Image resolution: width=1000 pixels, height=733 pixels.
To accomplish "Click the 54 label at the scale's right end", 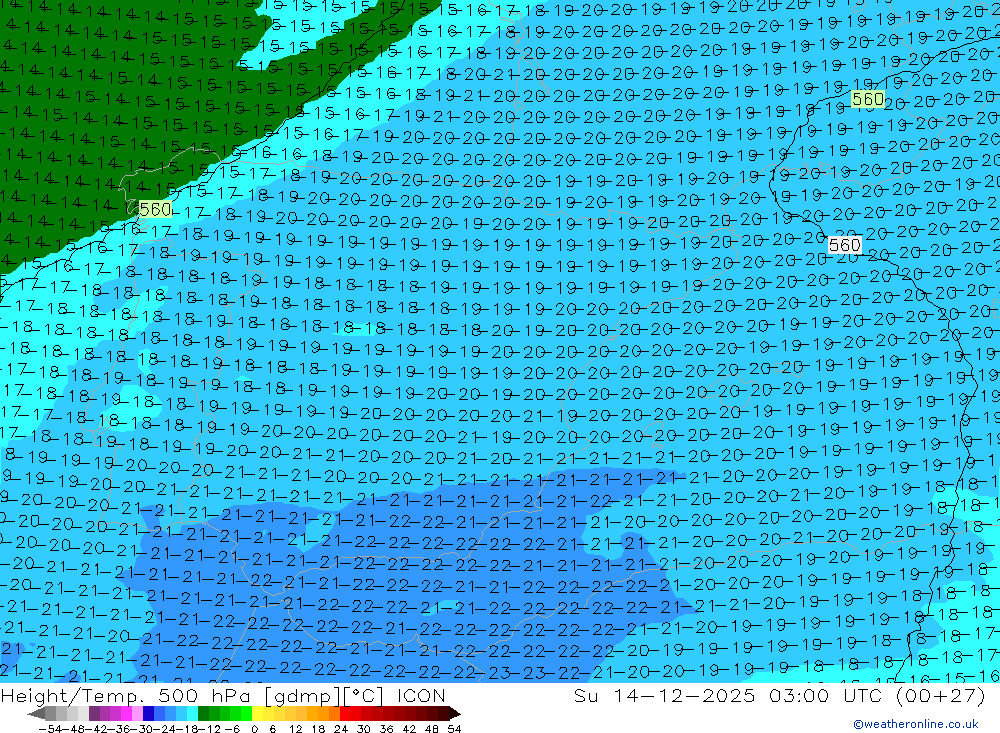I will [x=454, y=729].
